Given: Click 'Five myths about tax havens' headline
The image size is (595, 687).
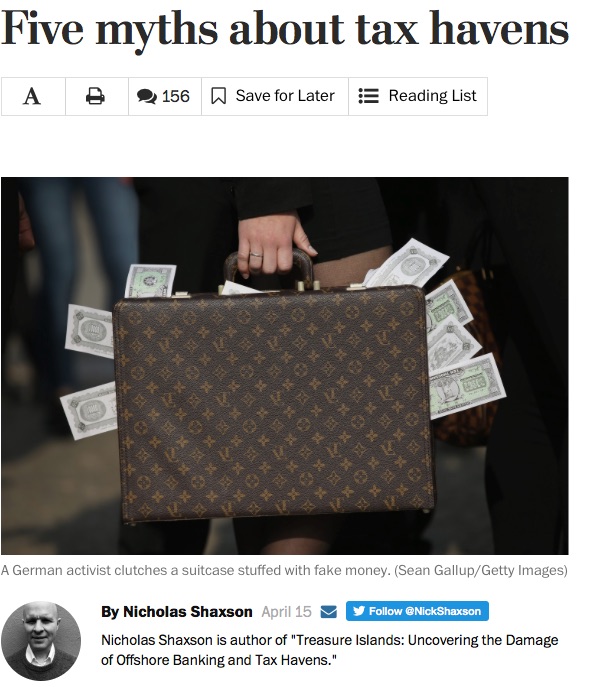Looking at the screenshot, I should [x=285, y=30].
